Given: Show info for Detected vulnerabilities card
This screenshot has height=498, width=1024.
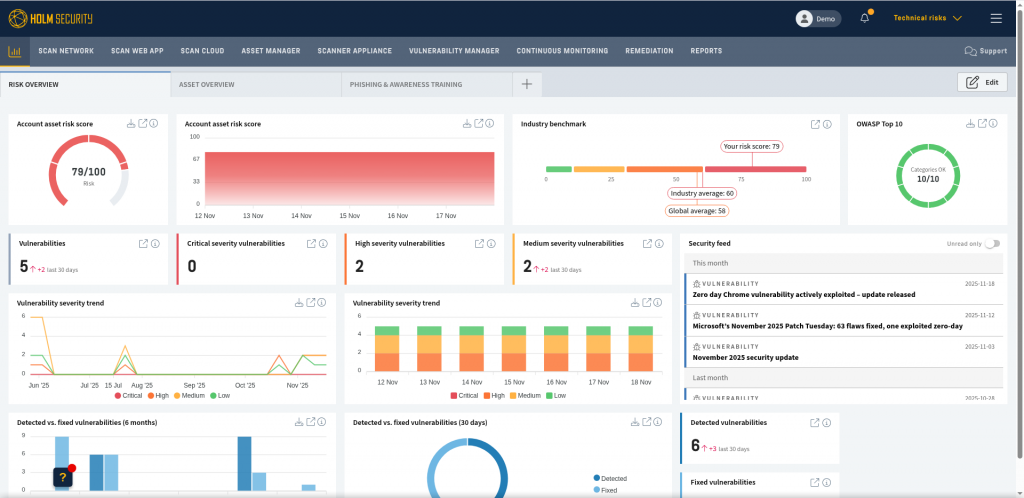Looking at the screenshot, I should (826, 422).
